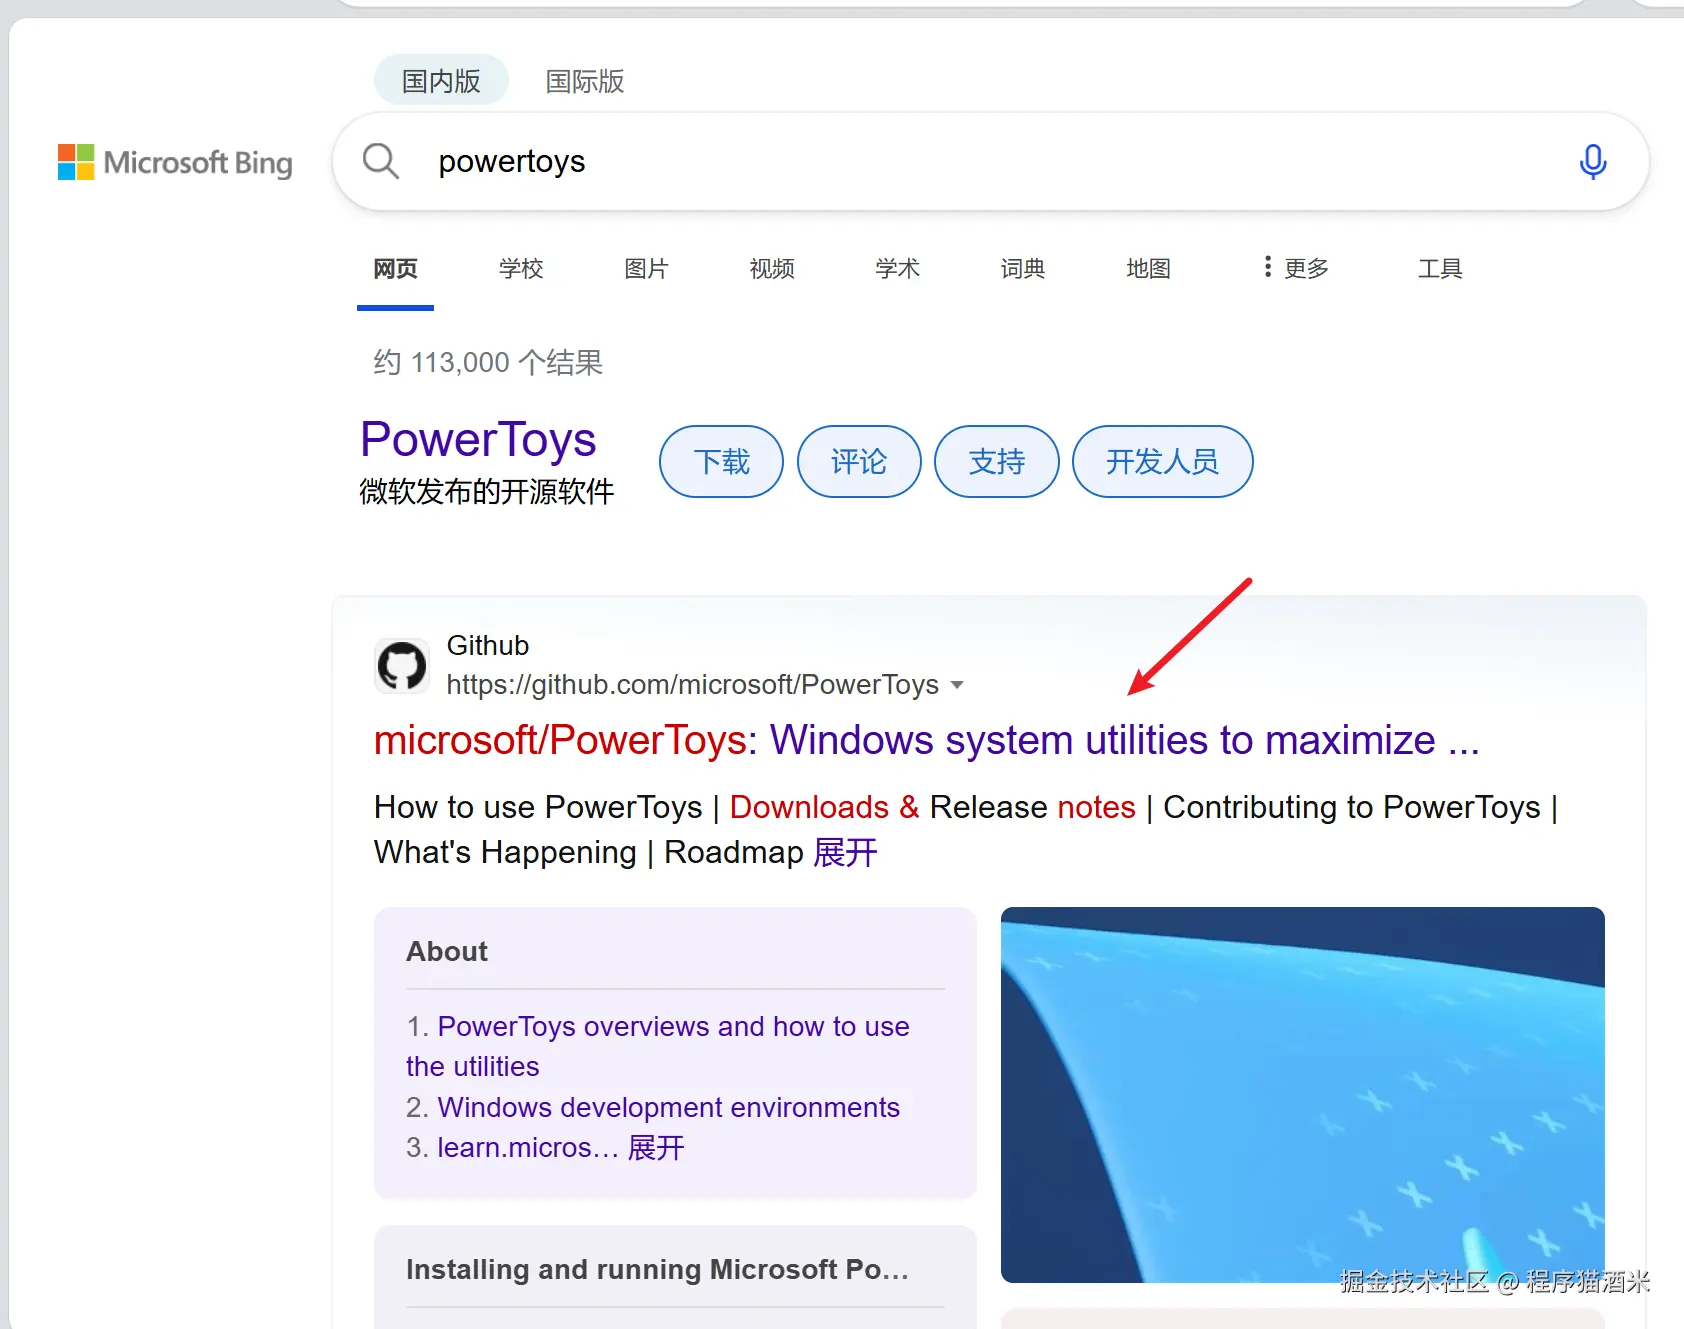Click the GitHub favicon in result

(402, 666)
